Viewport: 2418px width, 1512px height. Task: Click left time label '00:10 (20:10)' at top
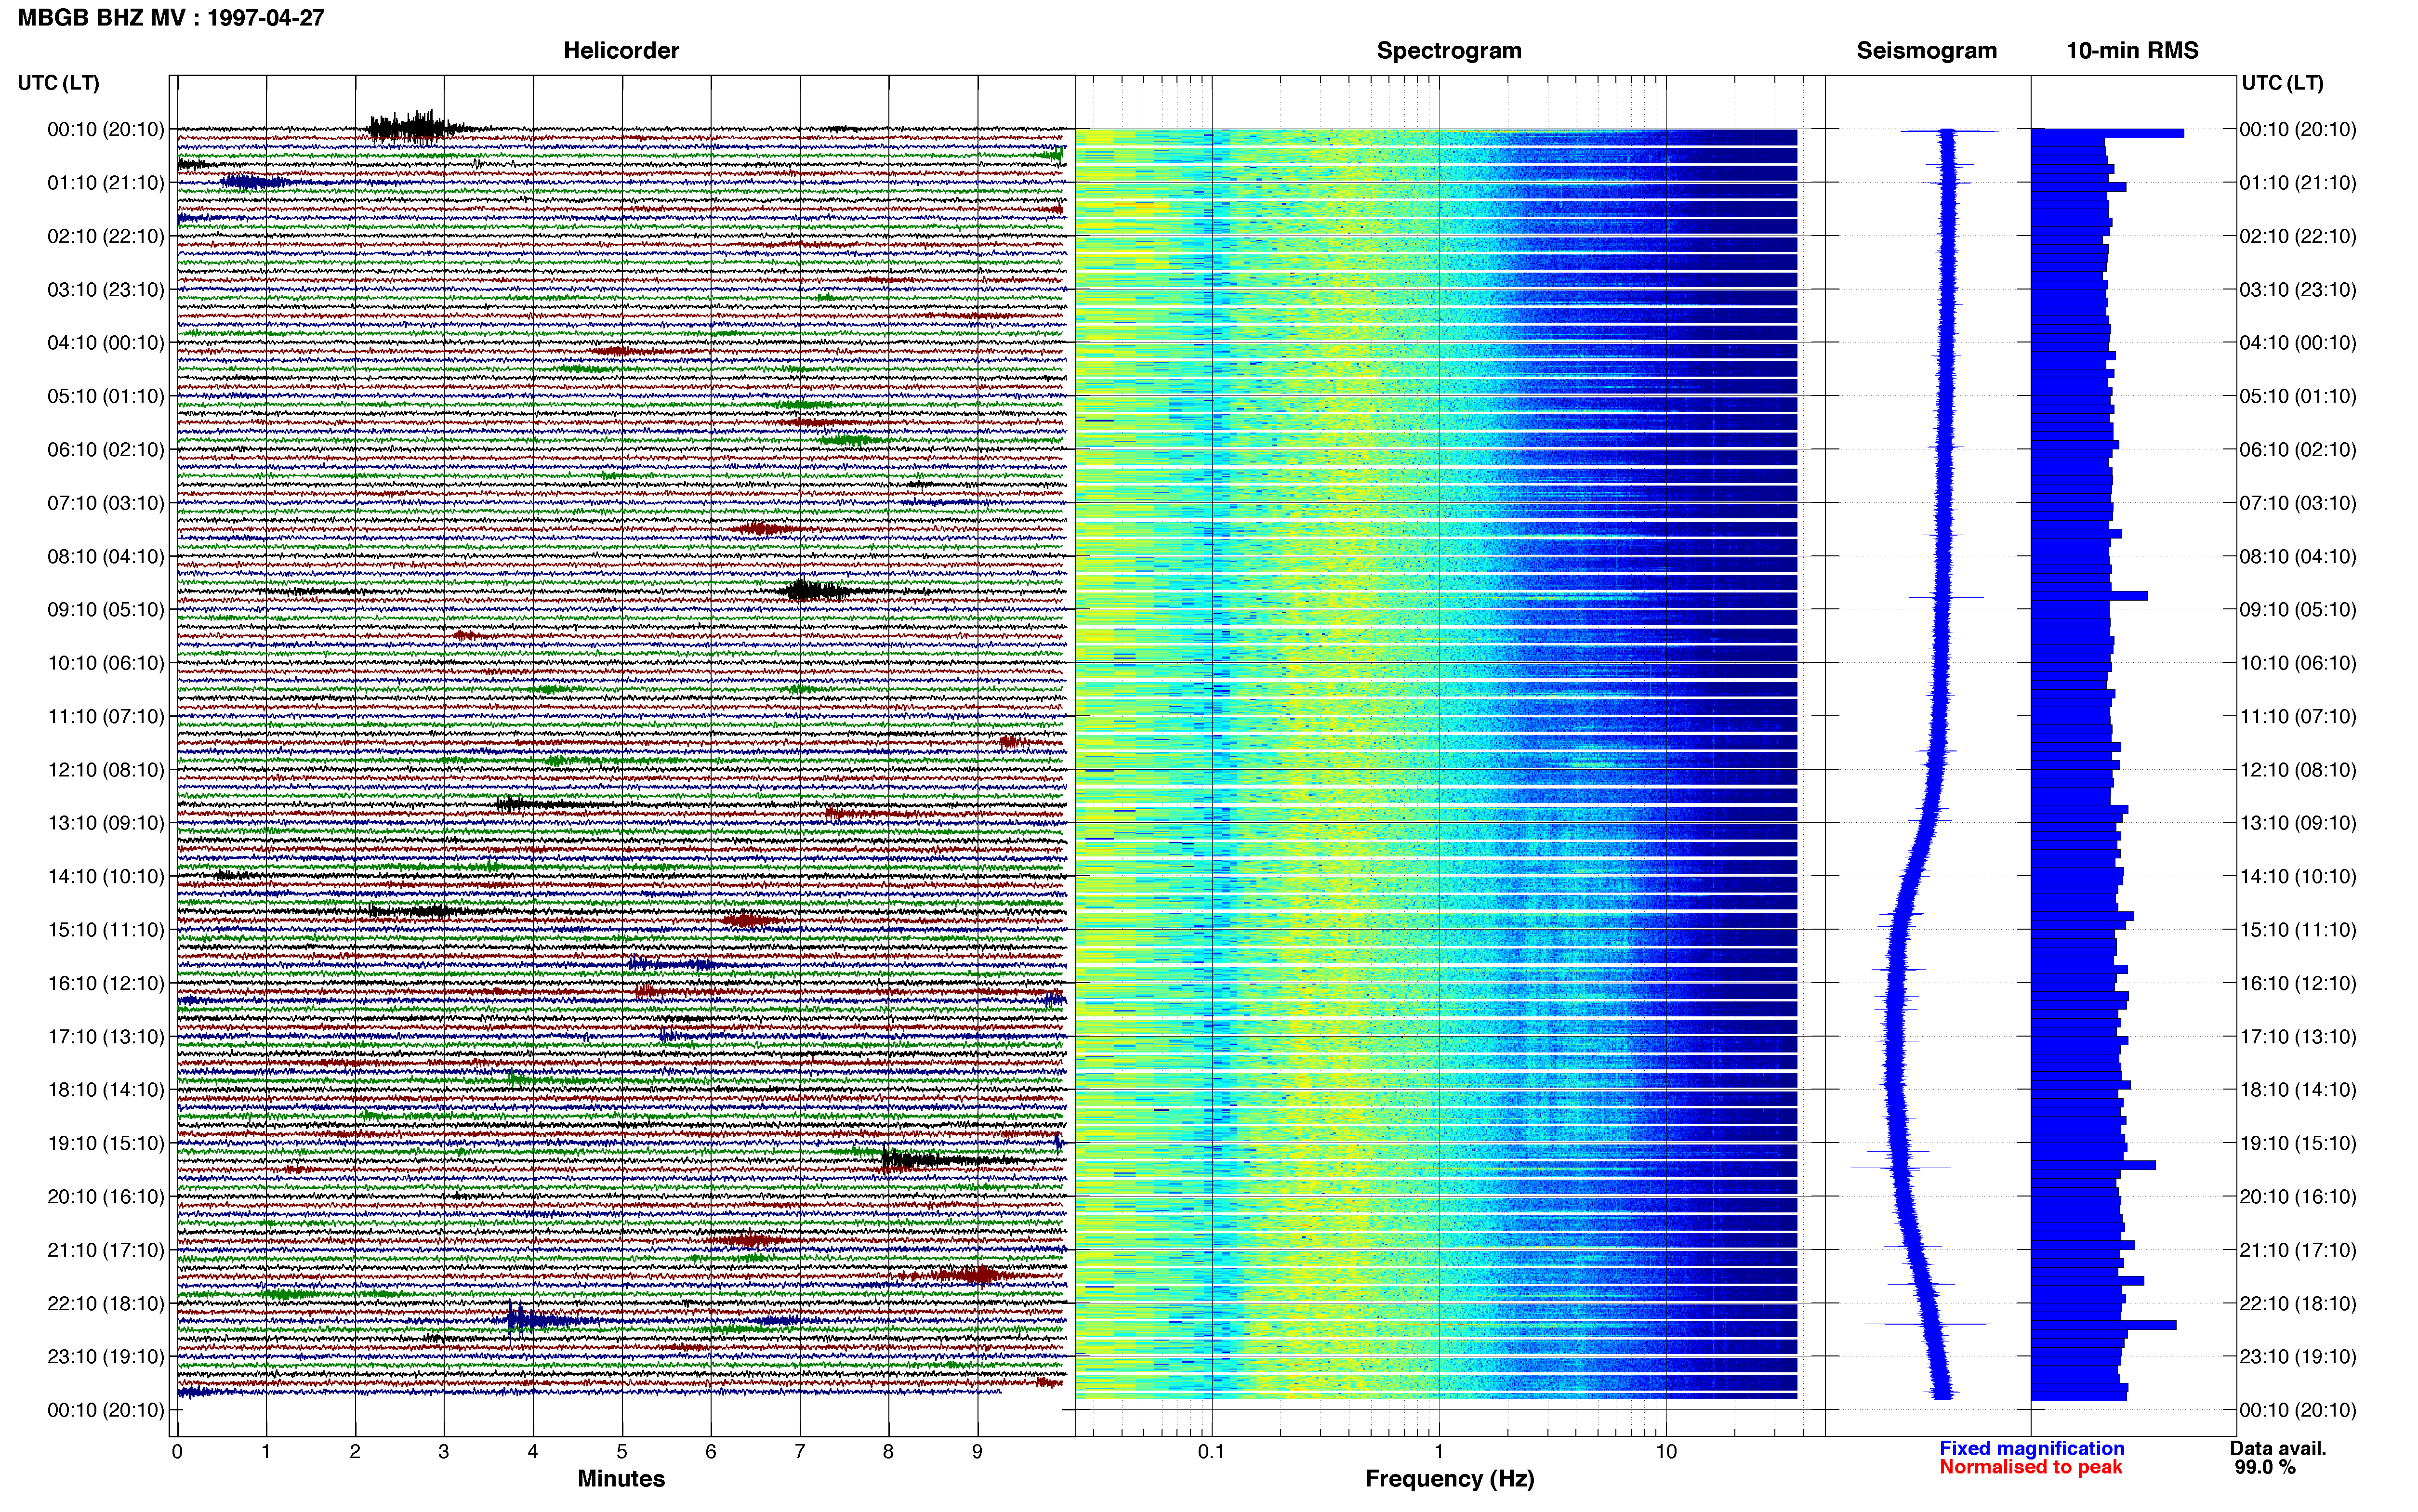tap(105, 129)
